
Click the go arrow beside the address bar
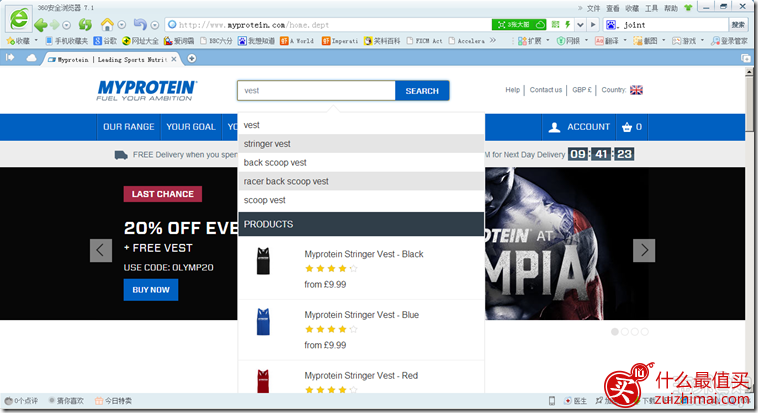(593, 25)
